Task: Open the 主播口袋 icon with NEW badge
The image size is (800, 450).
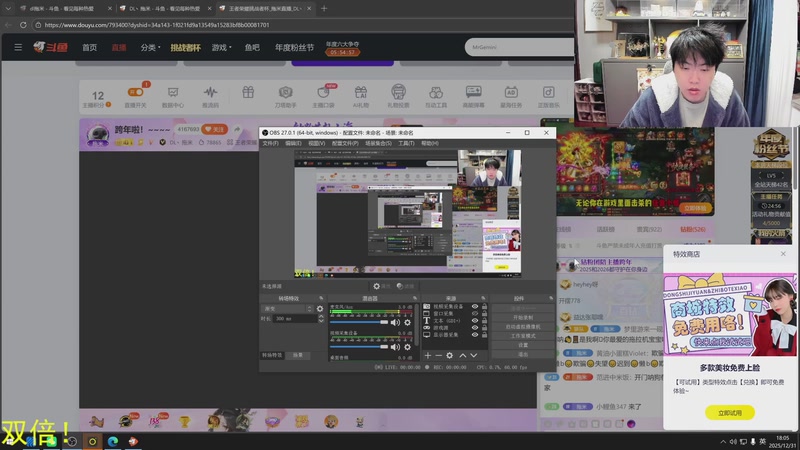Action: point(323,96)
